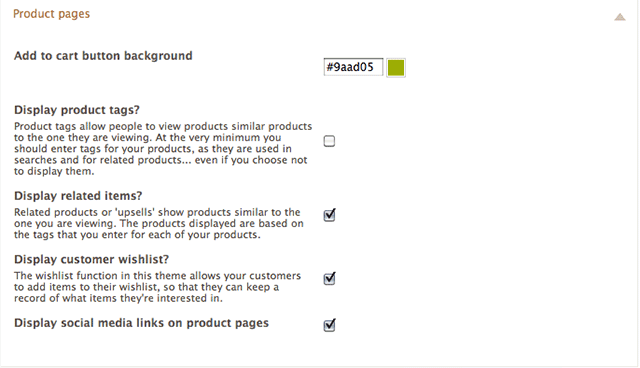This screenshot has height=368, width=640.
Task: Click the wishlist function description text
Action: (157, 287)
